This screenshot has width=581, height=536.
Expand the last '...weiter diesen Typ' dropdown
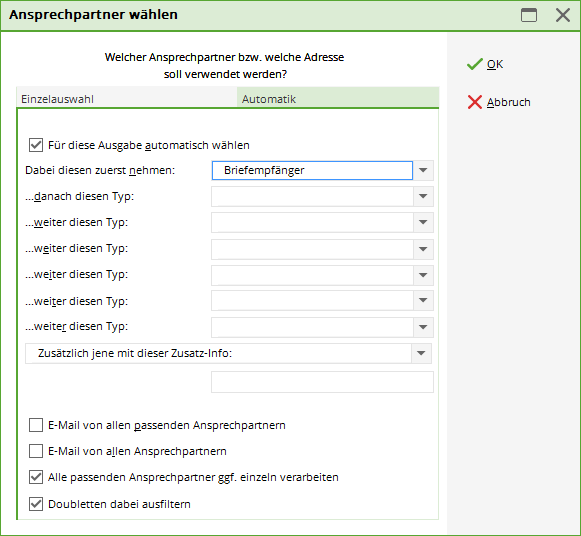click(x=423, y=327)
